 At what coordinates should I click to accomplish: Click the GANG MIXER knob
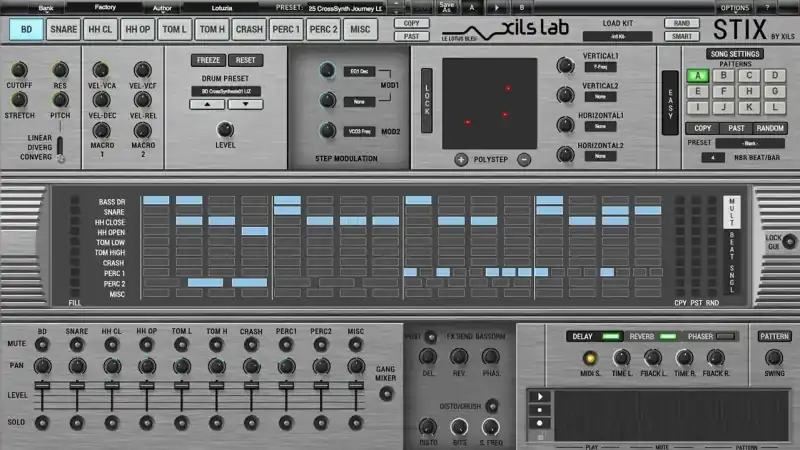(x=386, y=393)
